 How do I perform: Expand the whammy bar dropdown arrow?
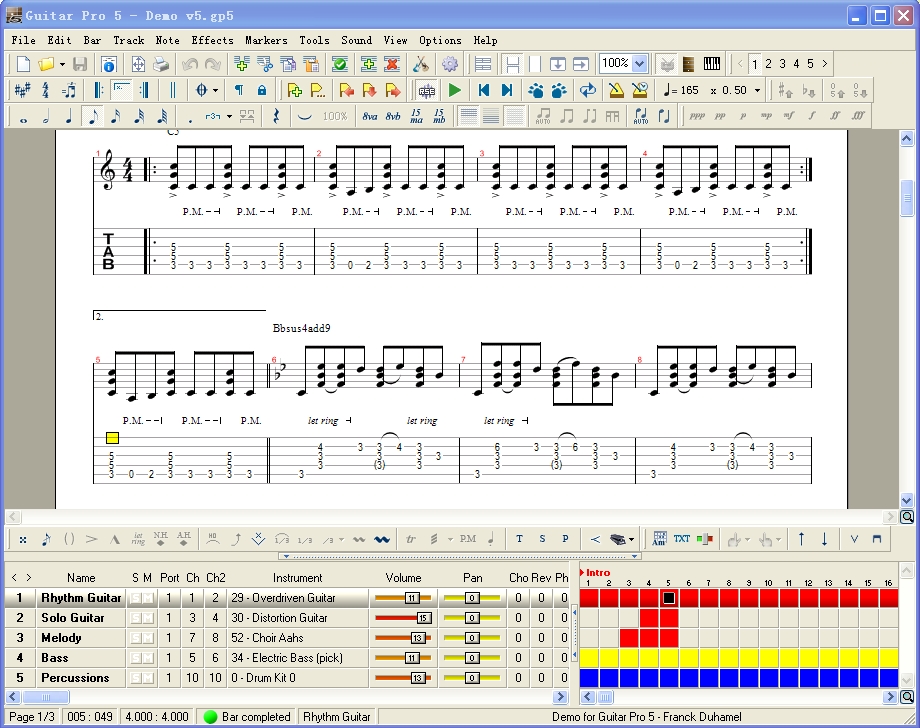coord(631,539)
